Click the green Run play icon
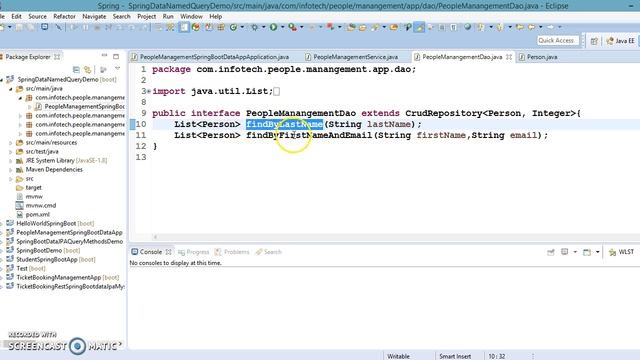Viewport: 640px width, 360px height. [273, 27]
